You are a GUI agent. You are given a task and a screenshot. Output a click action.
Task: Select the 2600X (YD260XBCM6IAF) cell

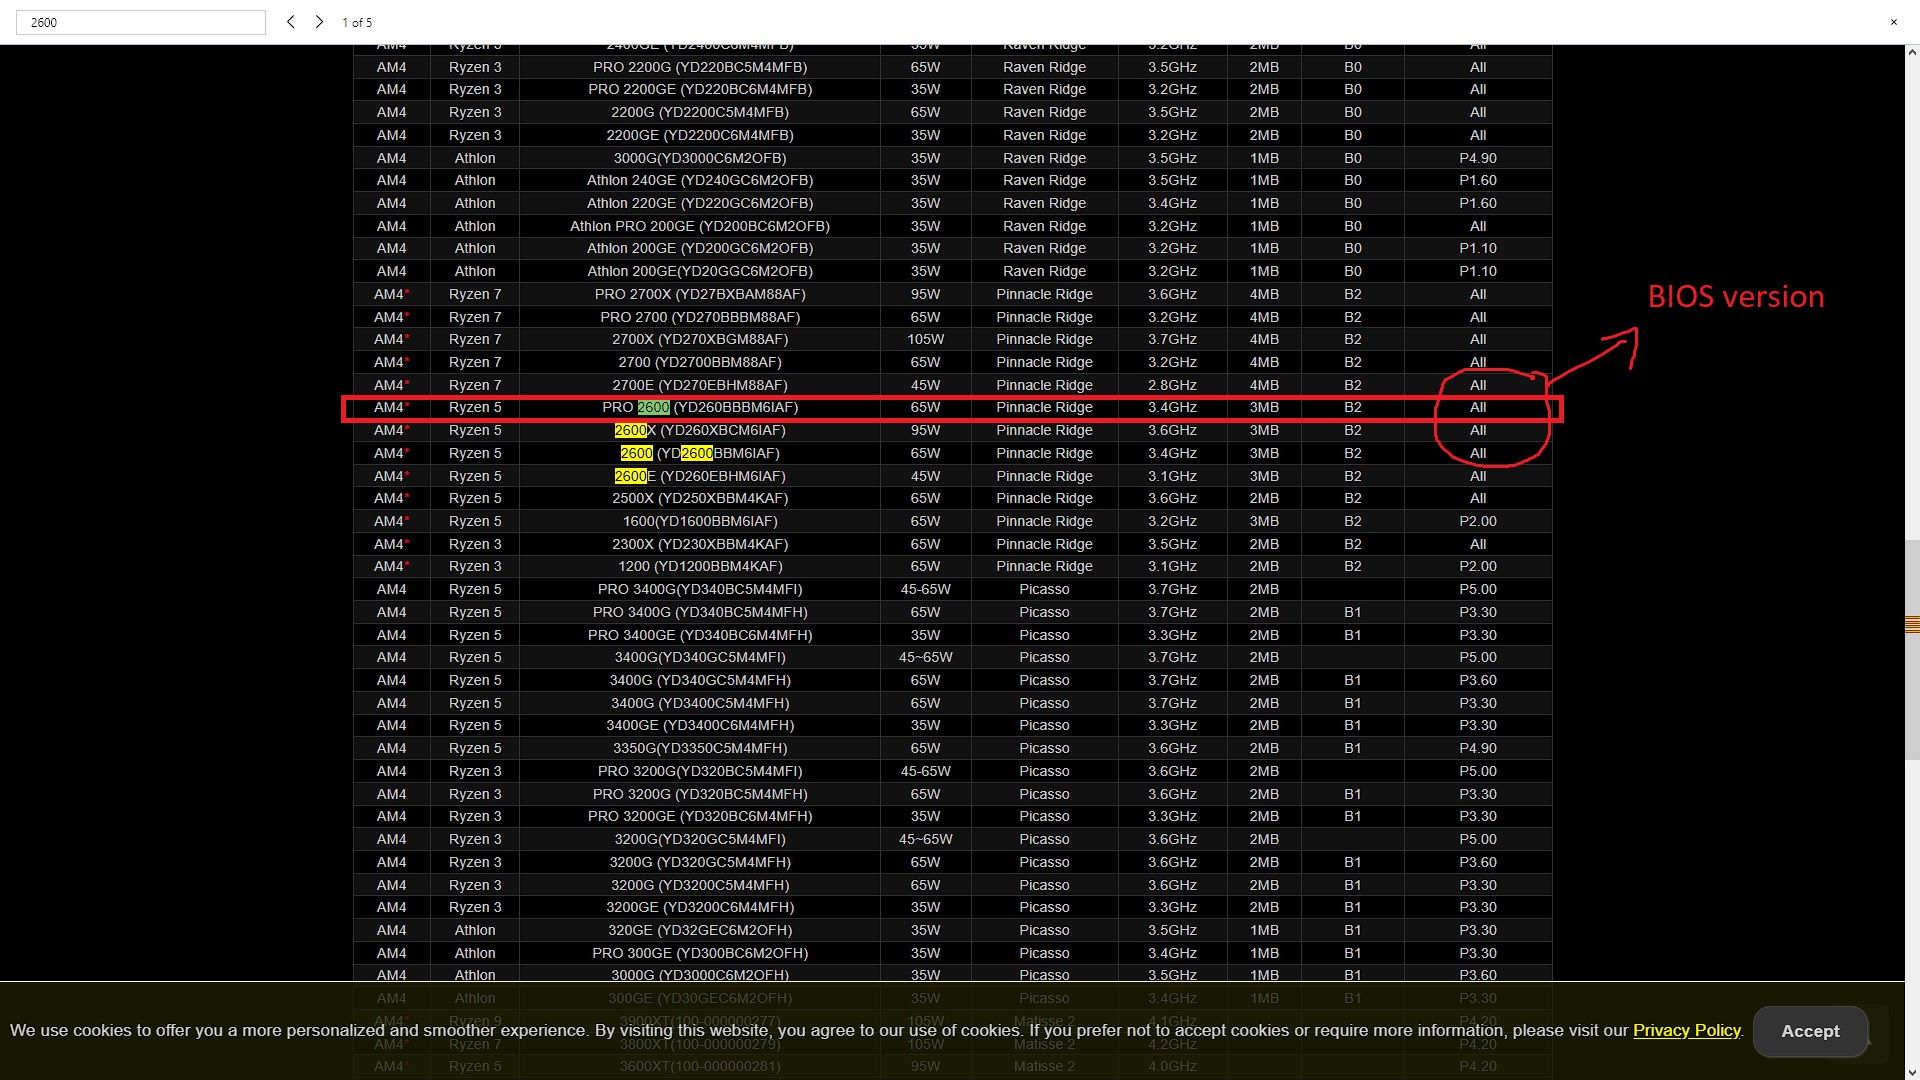[700, 430]
